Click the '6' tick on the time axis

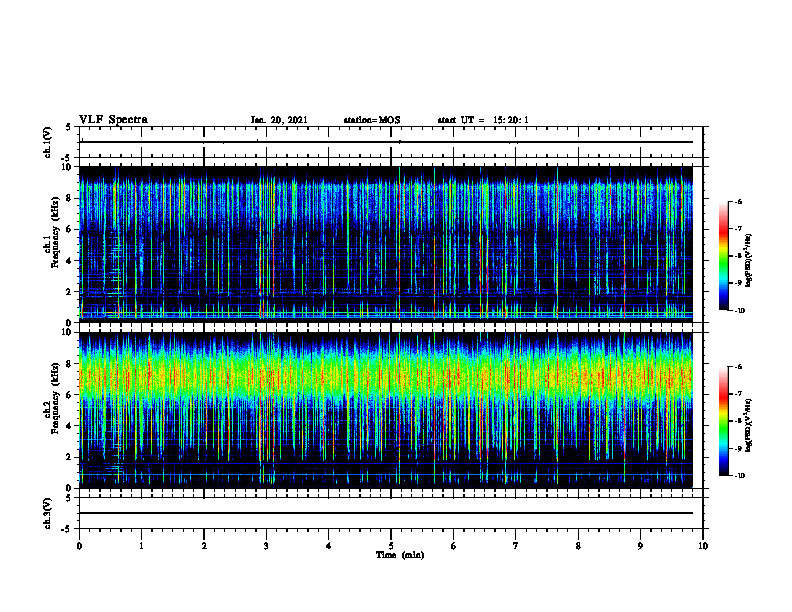coord(454,546)
